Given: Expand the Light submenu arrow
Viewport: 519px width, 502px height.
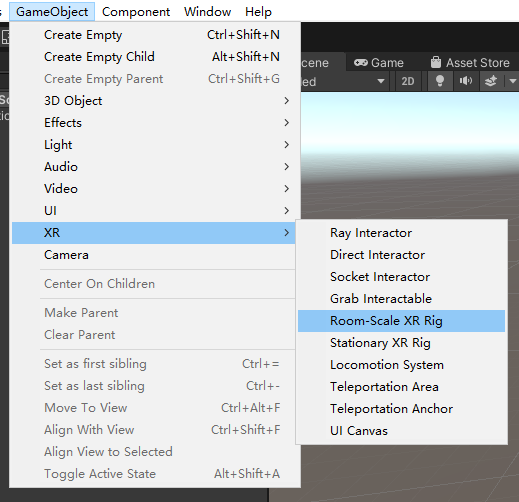Looking at the screenshot, I should point(286,145).
